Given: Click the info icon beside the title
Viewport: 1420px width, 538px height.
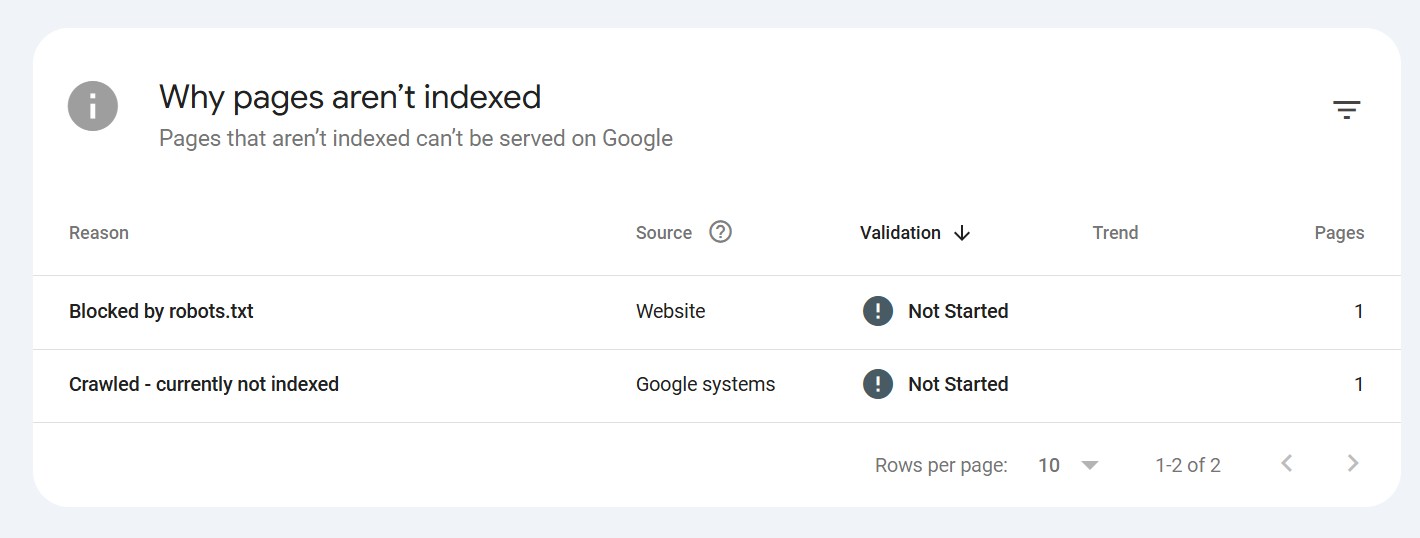Looking at the screenshot, I should tap(93, 105).
